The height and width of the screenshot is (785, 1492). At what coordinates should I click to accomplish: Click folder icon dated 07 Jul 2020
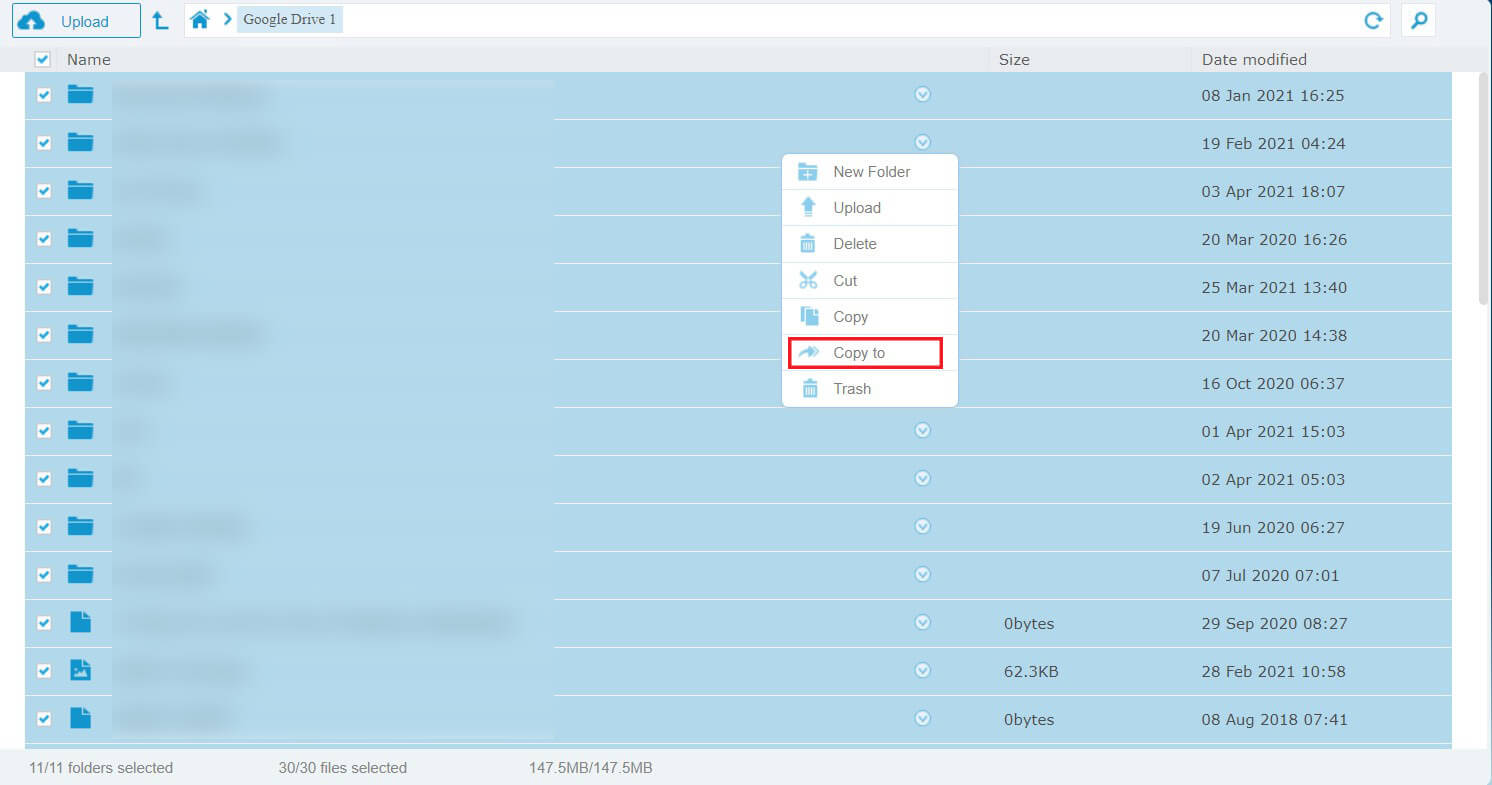click(80, 574)
